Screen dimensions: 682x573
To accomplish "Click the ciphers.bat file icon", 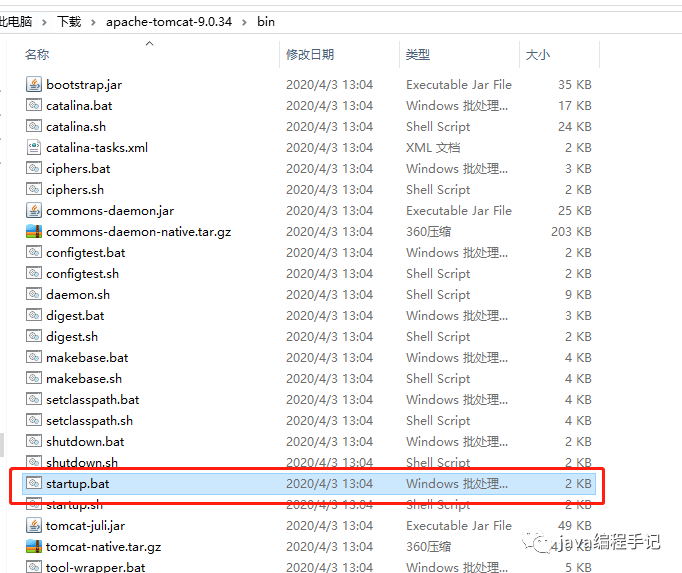I will (34, 168).
